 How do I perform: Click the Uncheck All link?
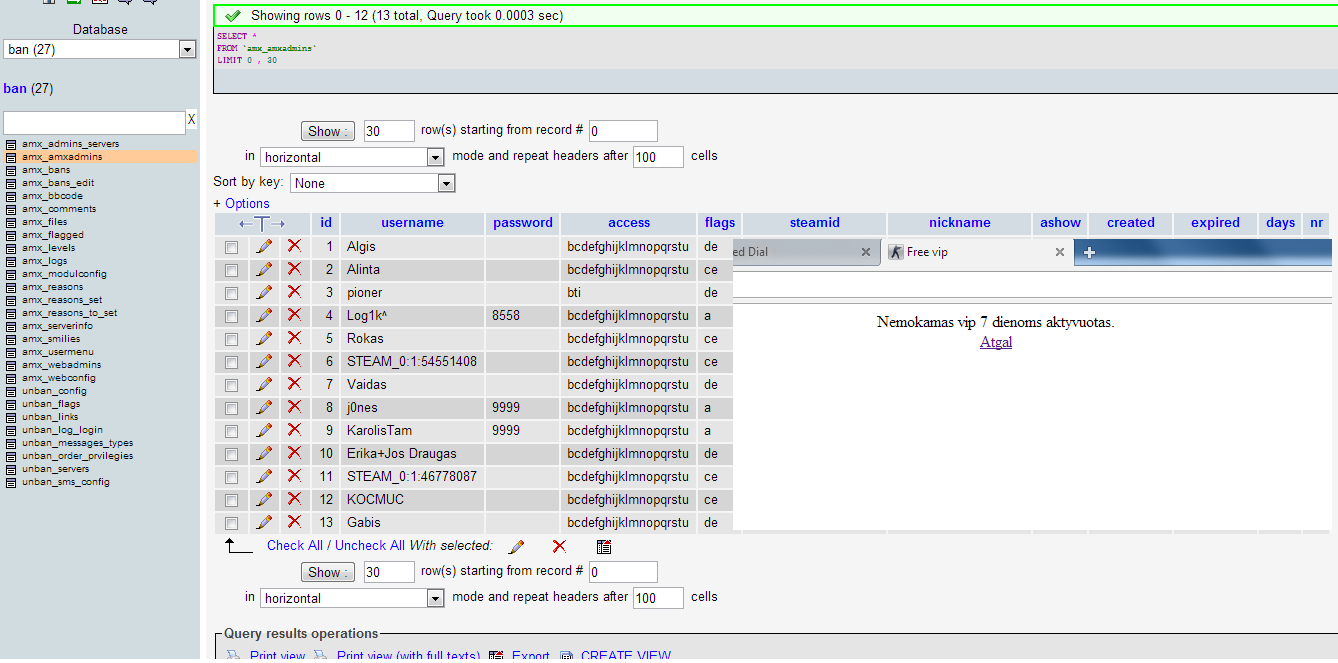tap(370, 546)
